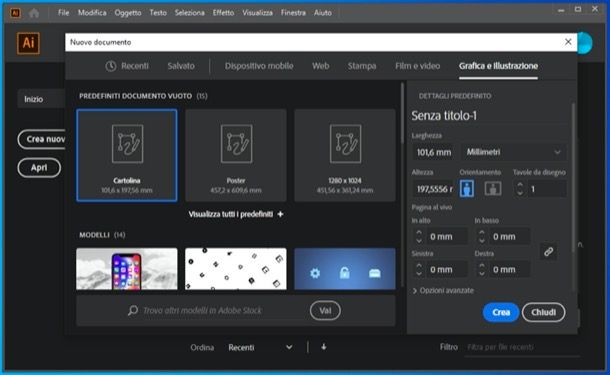Image resolution: width=610 pixels, height=375 pixels.
Task: Click the magnifier icon in Adobe Stock search
Action: tap(133, 310)
